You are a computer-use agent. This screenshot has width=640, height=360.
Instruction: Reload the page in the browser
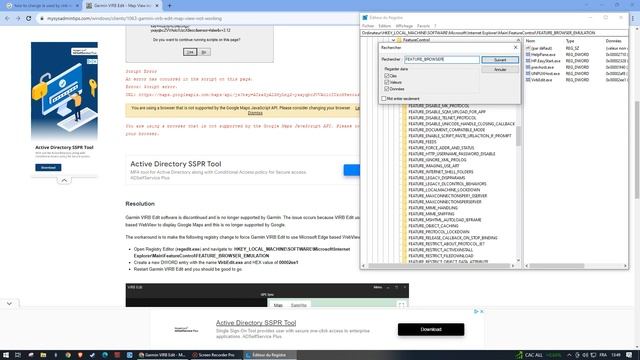tap(29, 18)
